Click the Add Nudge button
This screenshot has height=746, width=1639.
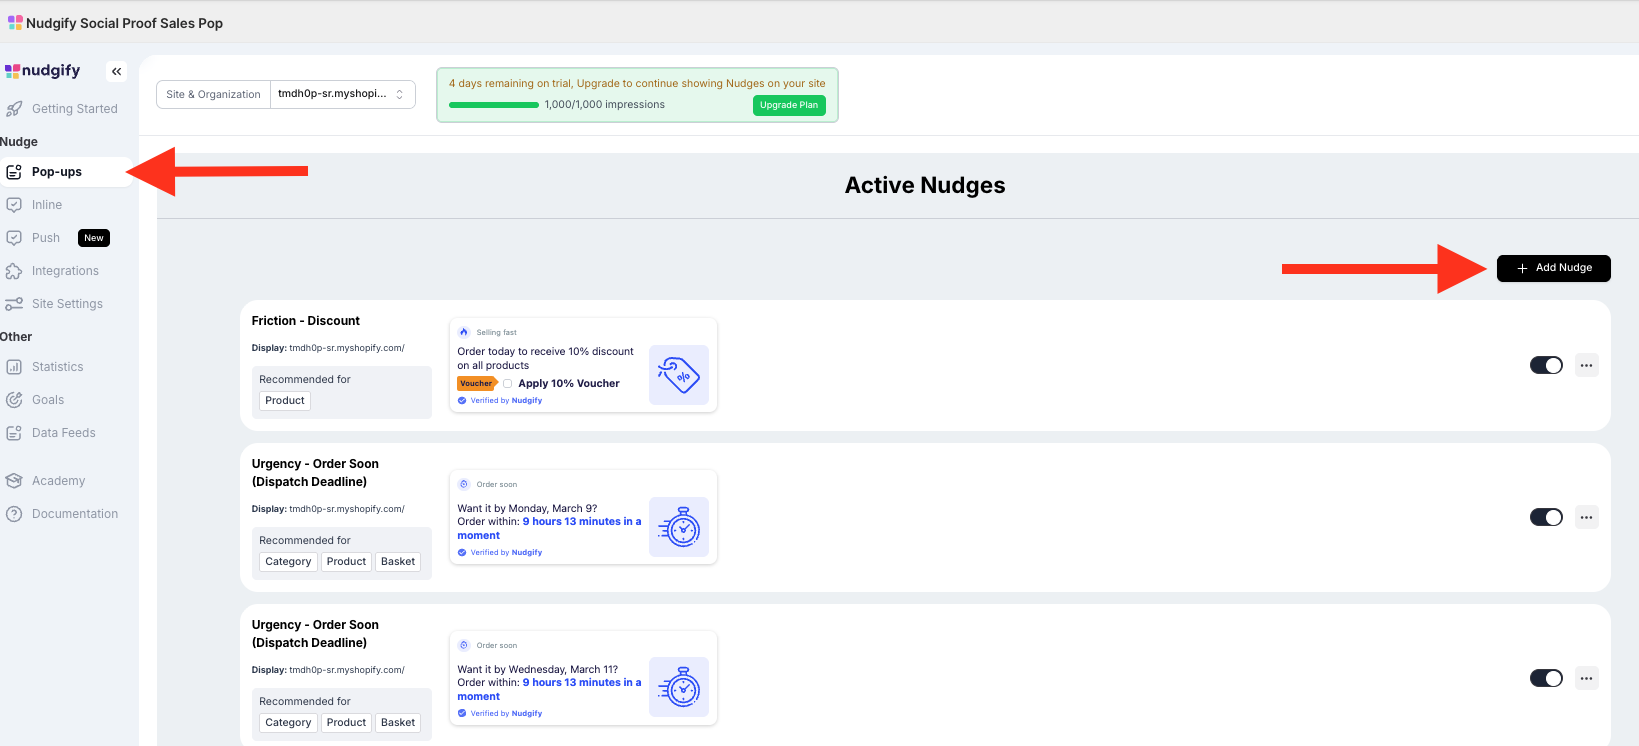(x=1553, y=268)
